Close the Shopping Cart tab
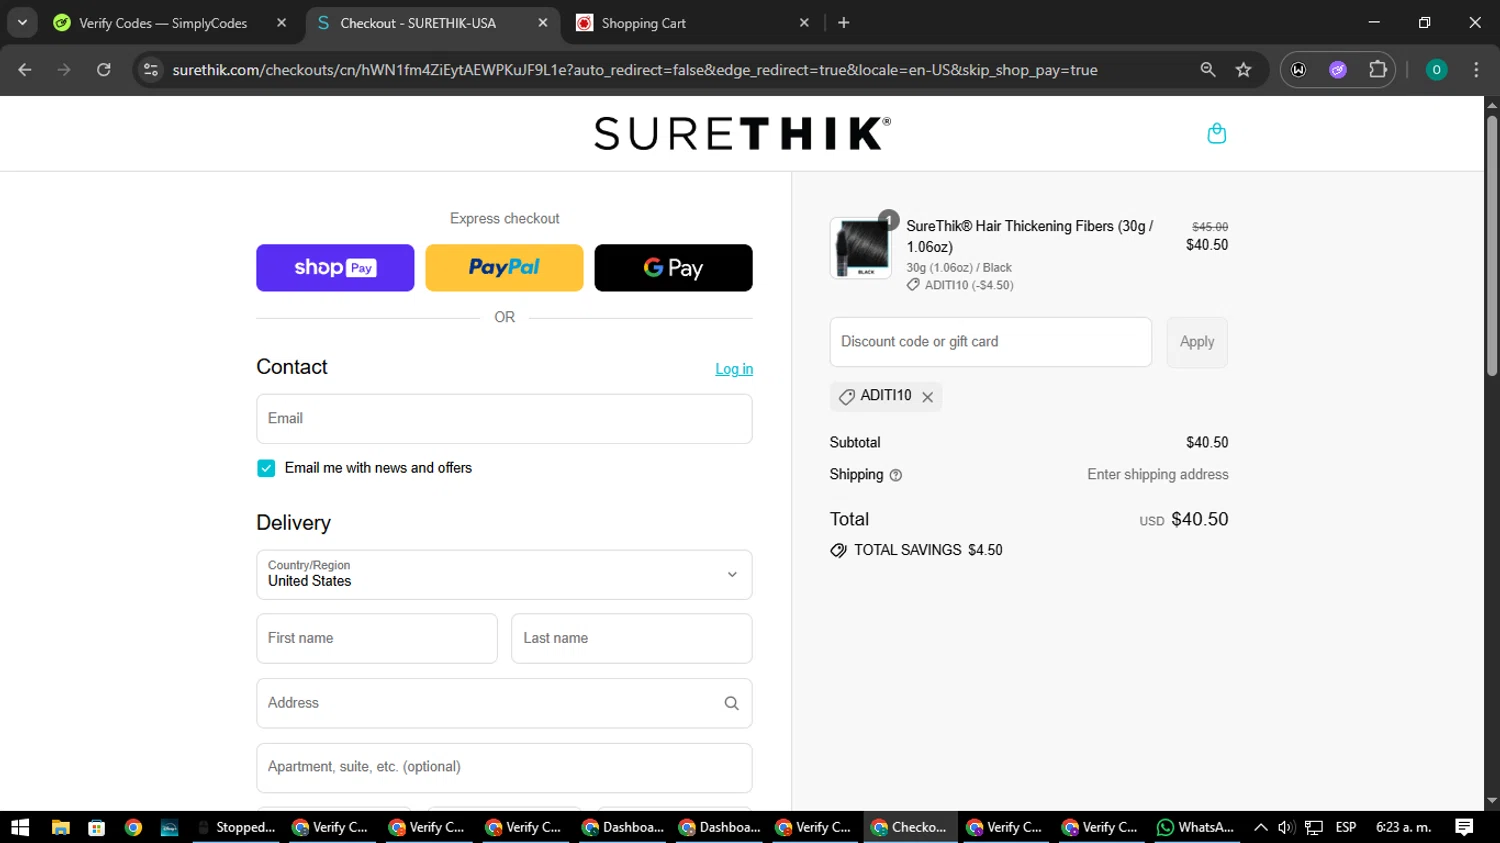The height and width of the screenshot is (843, 1500). pyautogui.click(x=804, y=23)
